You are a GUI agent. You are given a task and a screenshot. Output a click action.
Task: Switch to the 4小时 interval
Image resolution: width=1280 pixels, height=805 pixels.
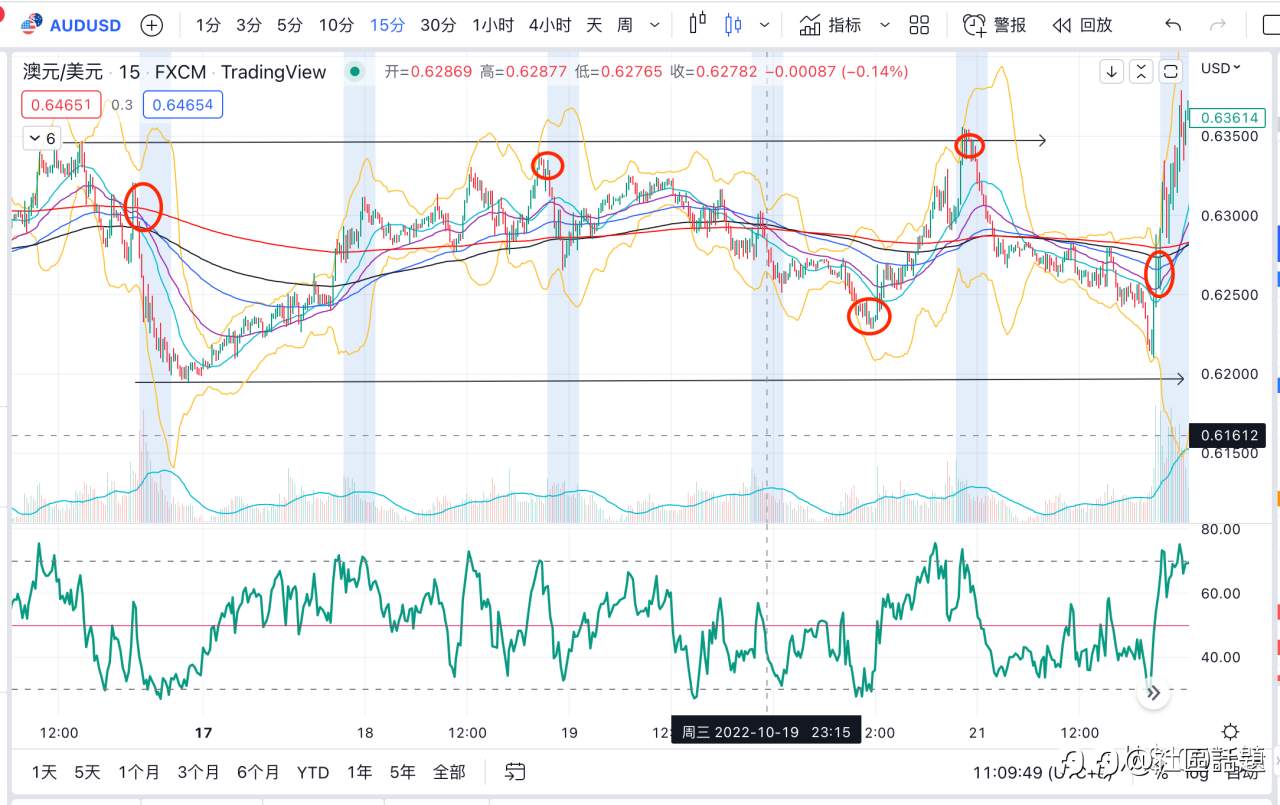click(x=549, y=25)
